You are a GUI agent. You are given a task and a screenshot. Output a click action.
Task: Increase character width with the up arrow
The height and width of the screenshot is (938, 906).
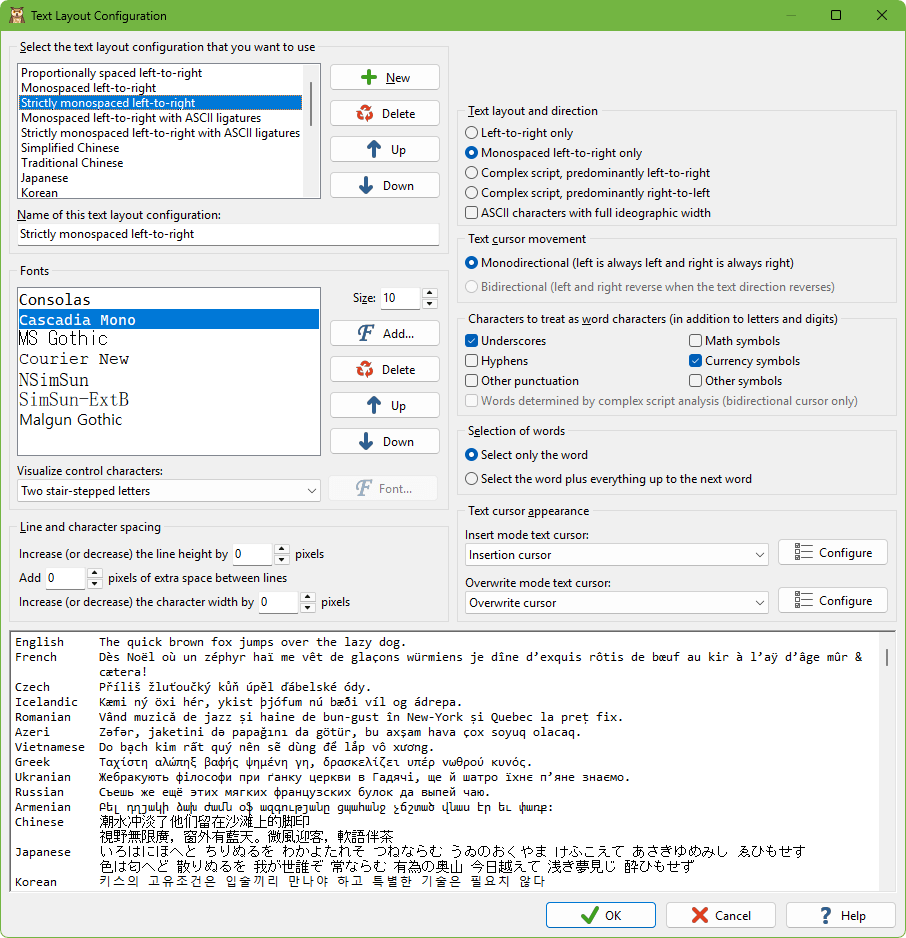pos(307,596)
